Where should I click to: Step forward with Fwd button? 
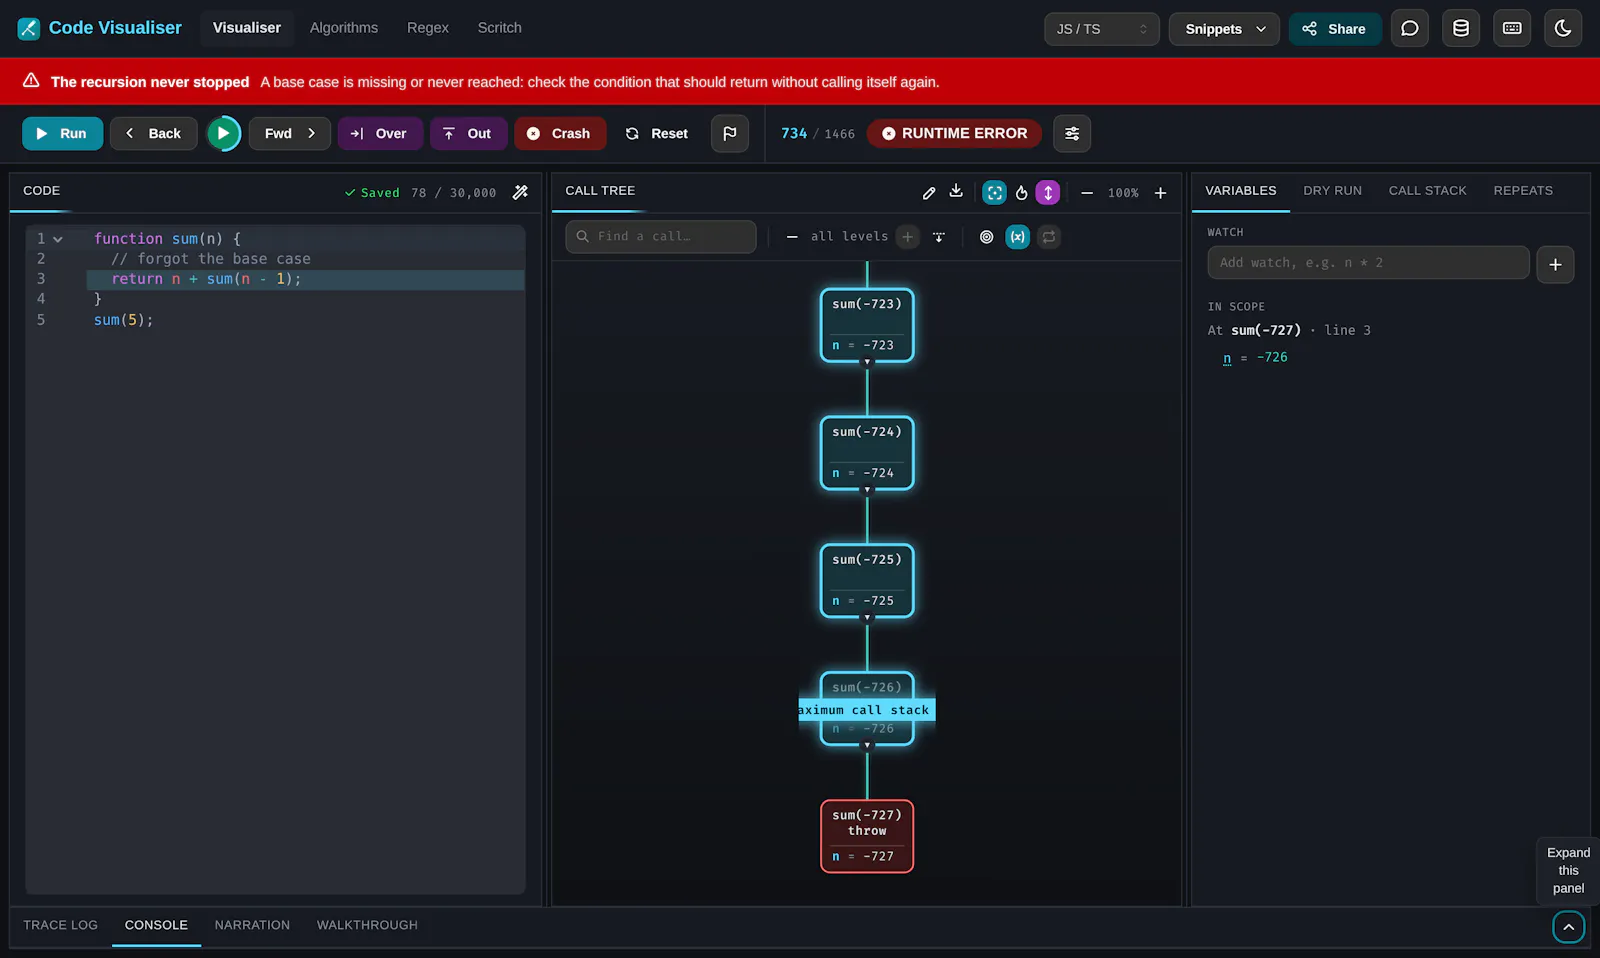coord(289,133)
